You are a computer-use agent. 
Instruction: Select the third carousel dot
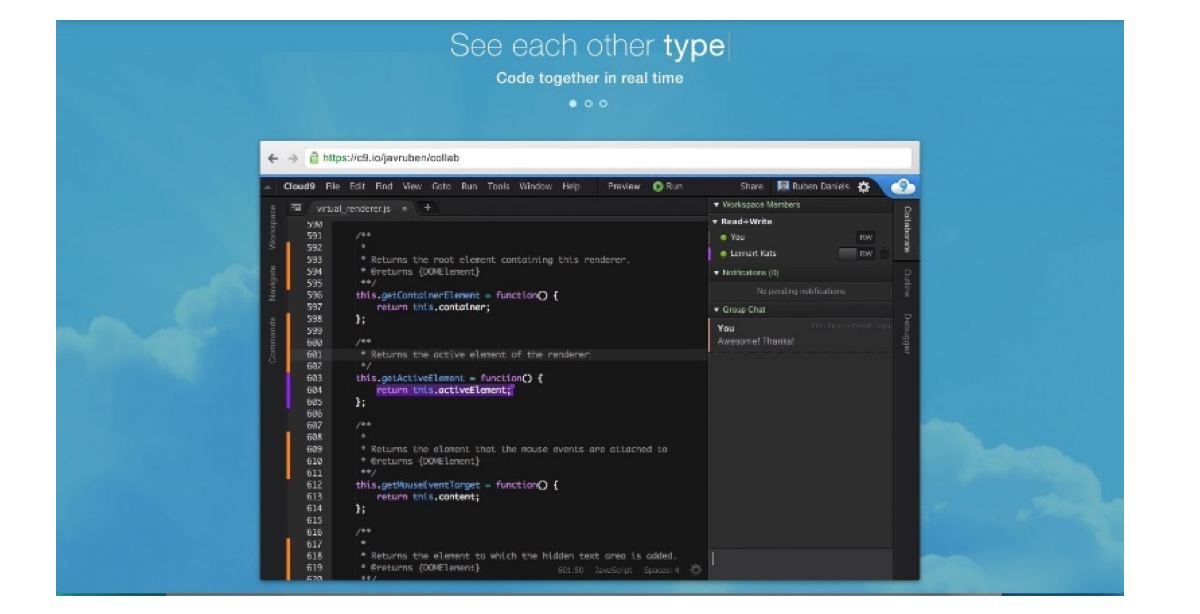pos(603,103)
